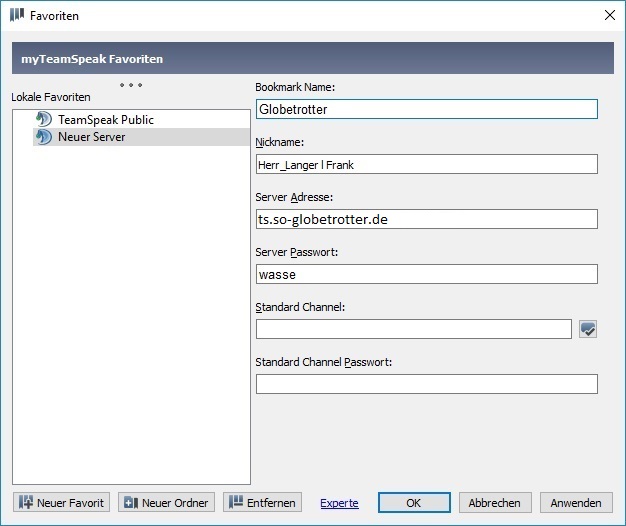Confirm the dialog with OK
This screenshot has height=526, width=626.
[x=414, y=502]
